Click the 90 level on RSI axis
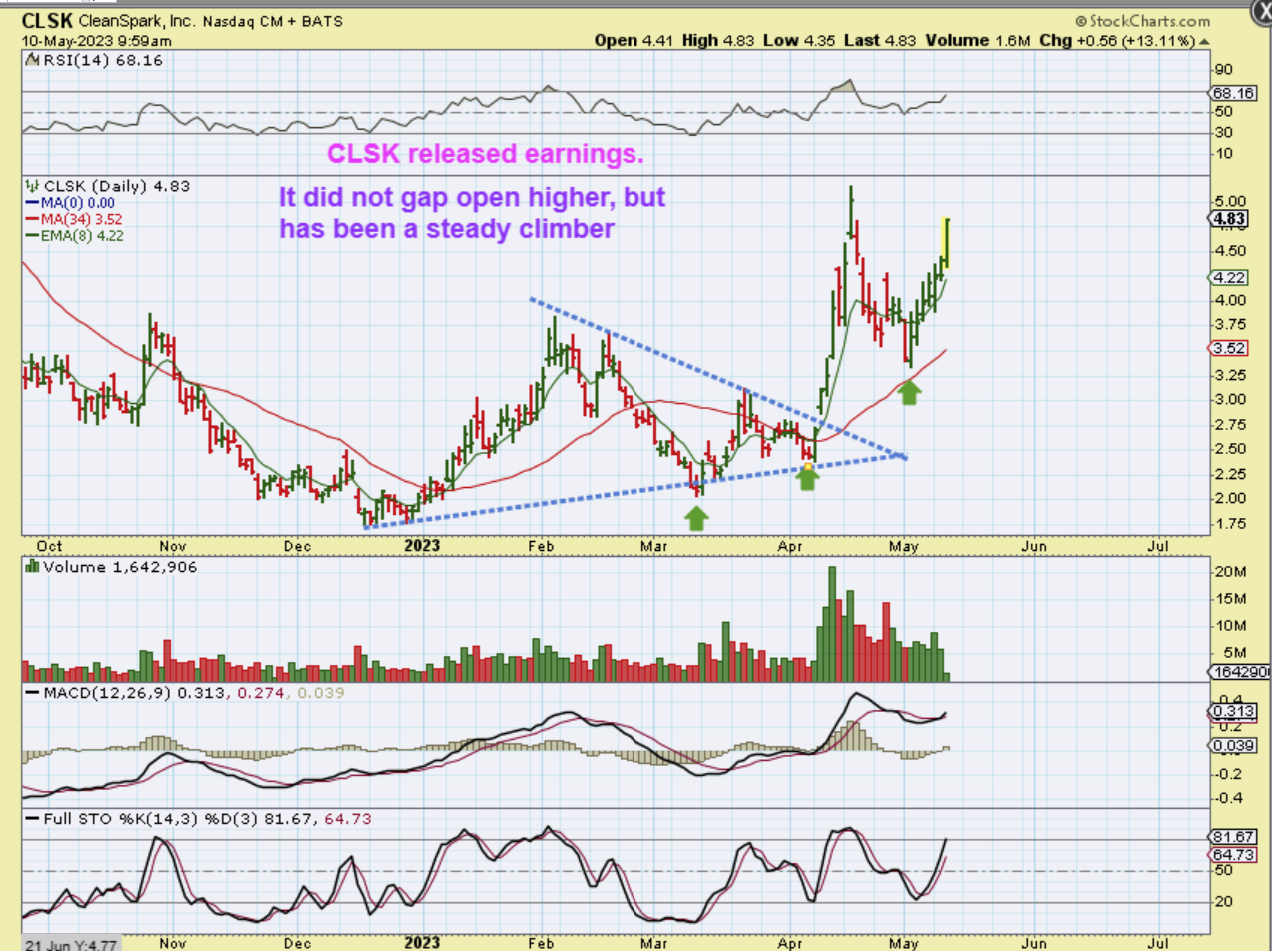1272x951 pixels. (x=1221, y=71)
